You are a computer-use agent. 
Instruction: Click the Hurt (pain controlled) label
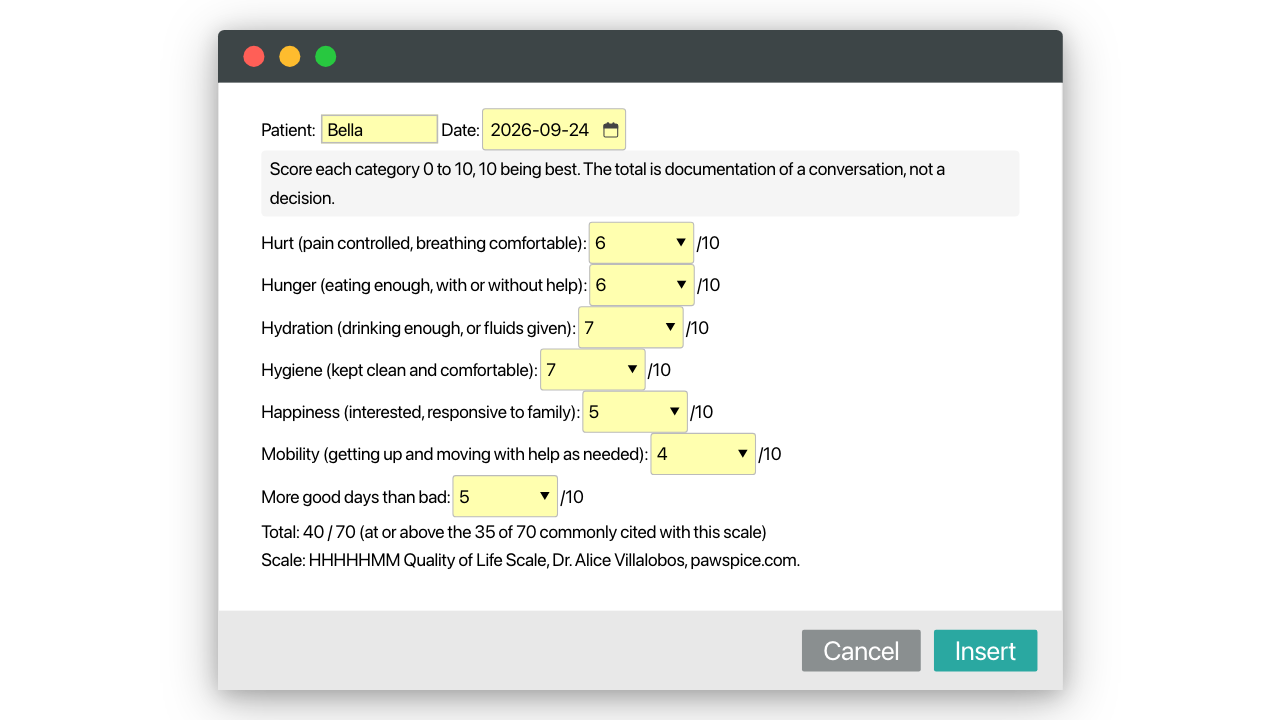pyautogui.click(x=424, y=243)
